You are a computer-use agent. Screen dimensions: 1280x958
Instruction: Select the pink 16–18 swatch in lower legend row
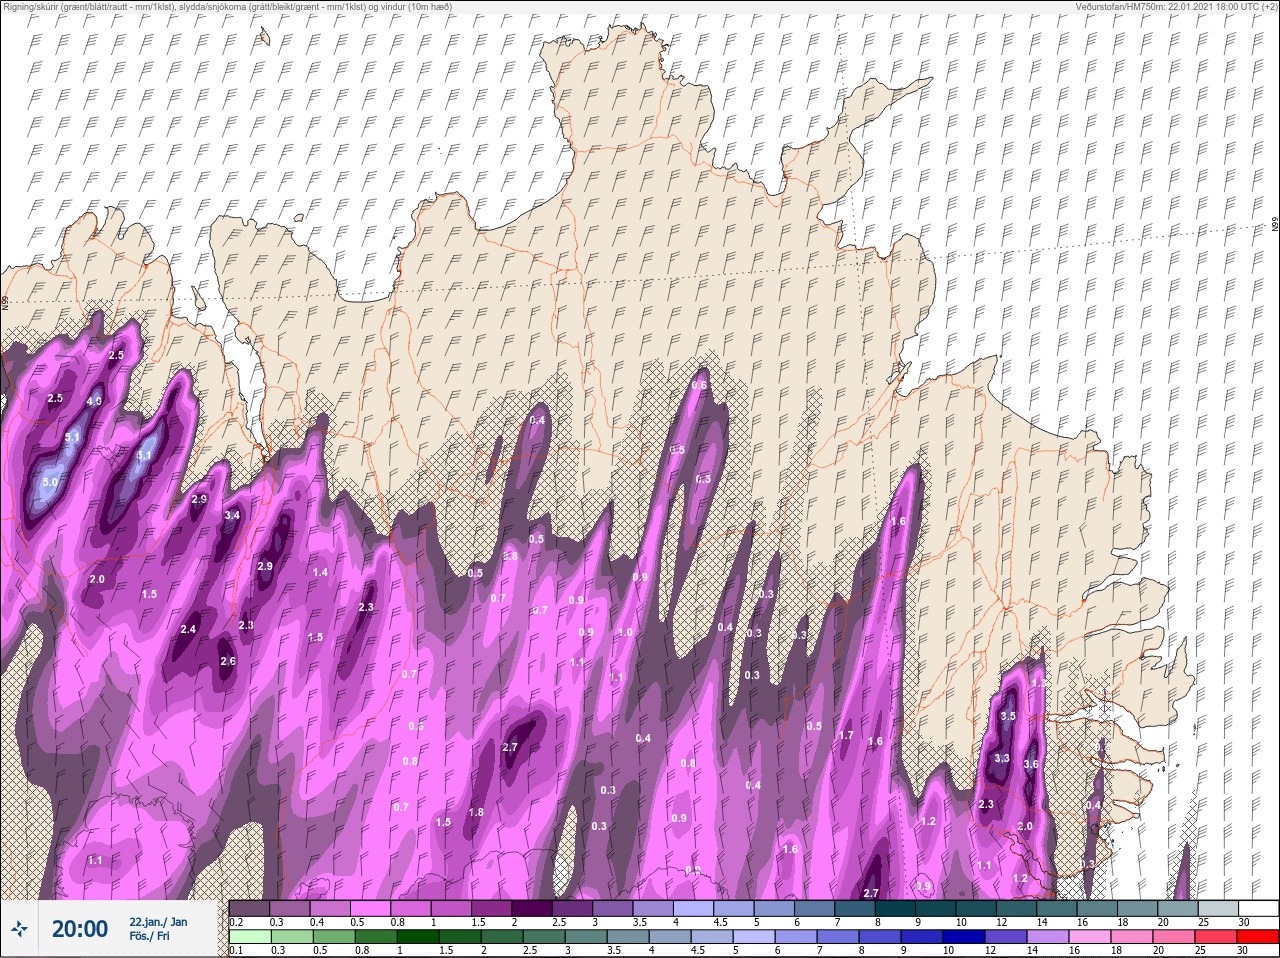coord(1089,937)
